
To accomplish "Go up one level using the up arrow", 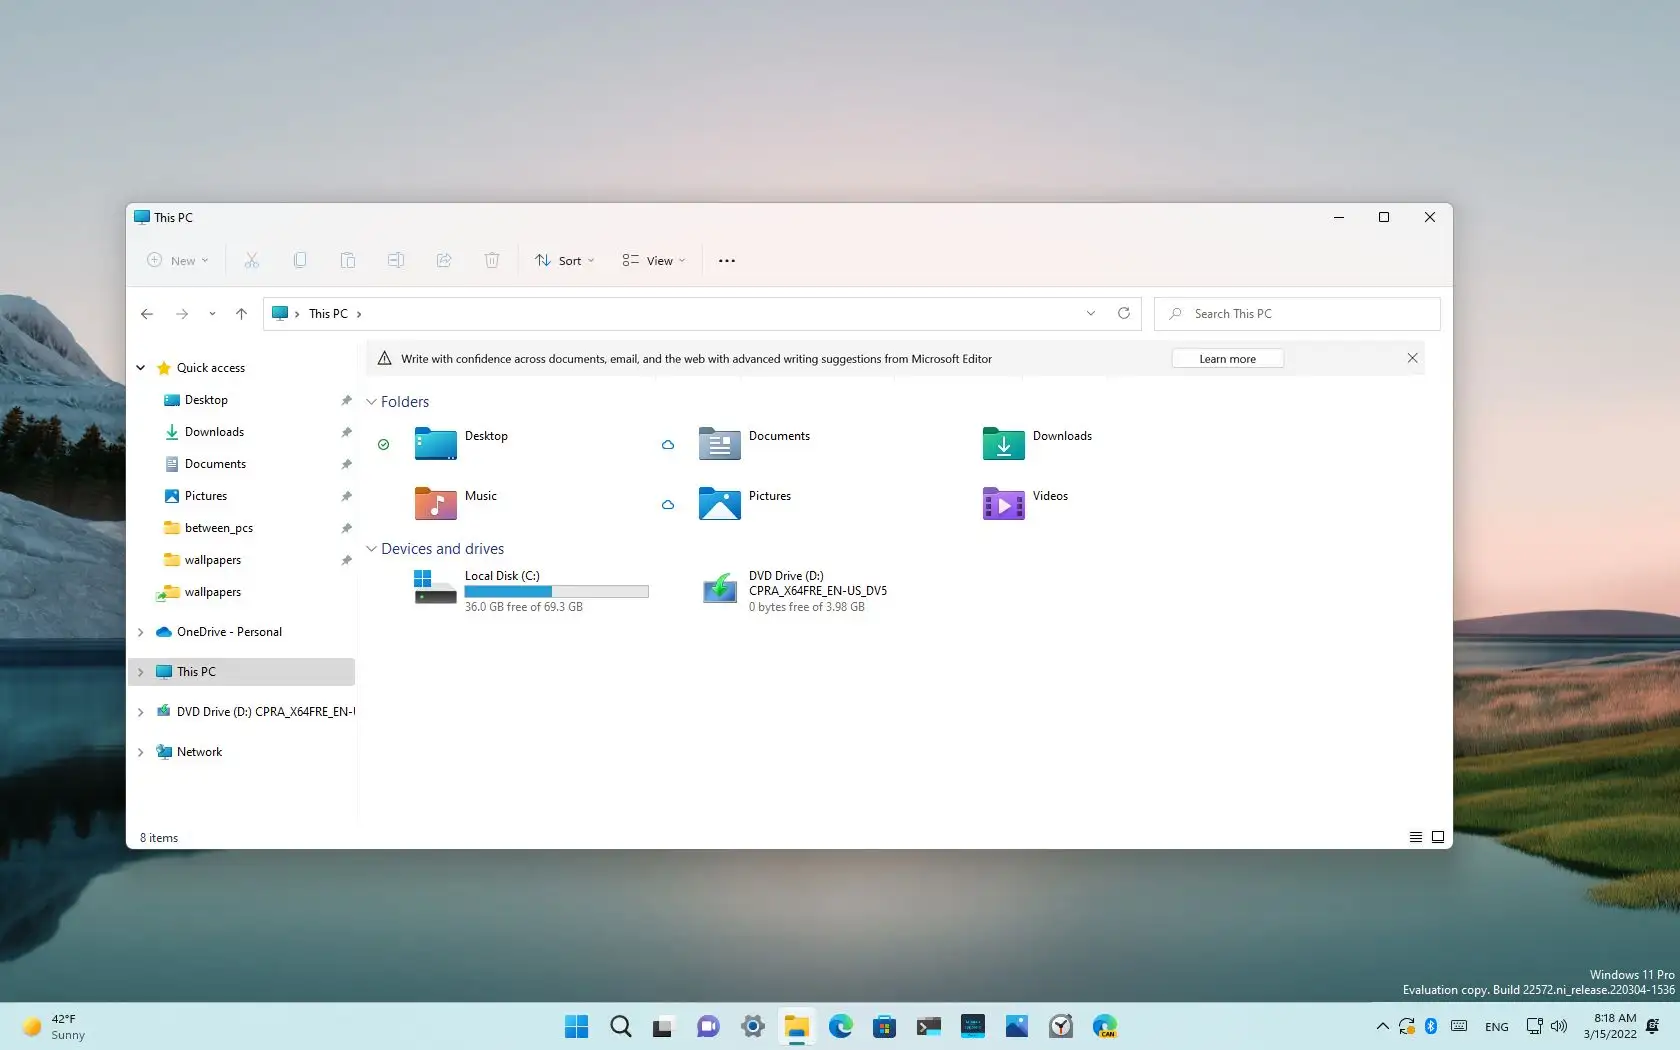I will pyautogui.click(x=240, y=313).
